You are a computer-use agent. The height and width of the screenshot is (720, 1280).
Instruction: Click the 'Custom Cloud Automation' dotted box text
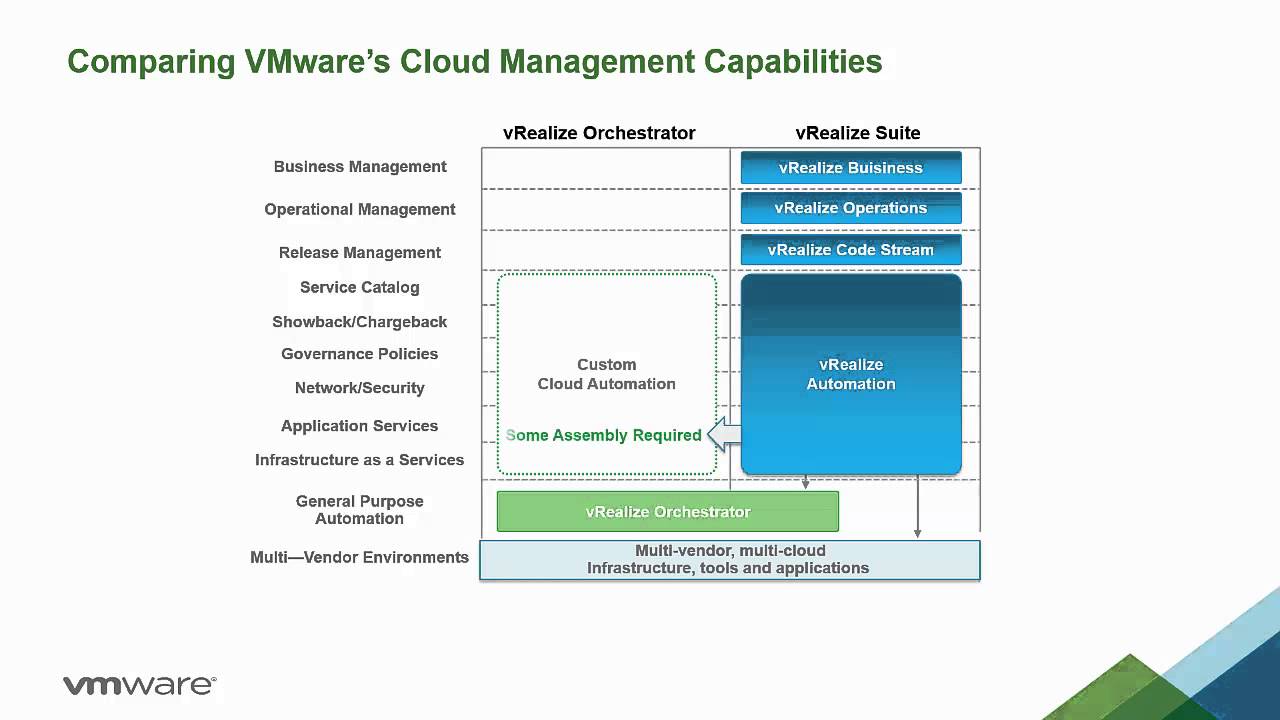click(x=607, y=374)
